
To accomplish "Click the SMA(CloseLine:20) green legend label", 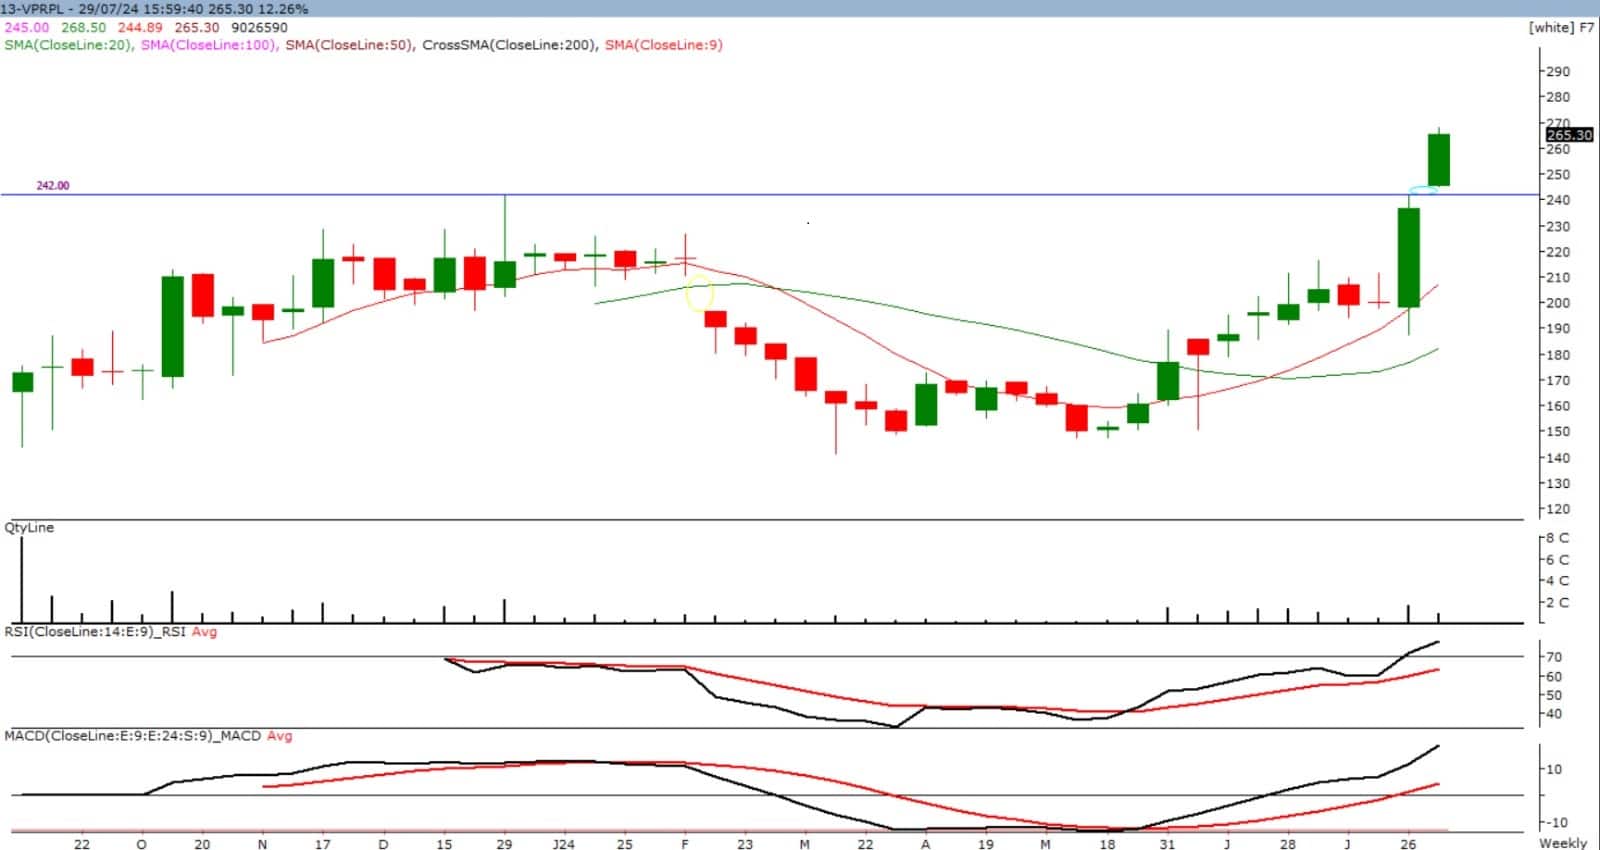I will pos(67,45).
